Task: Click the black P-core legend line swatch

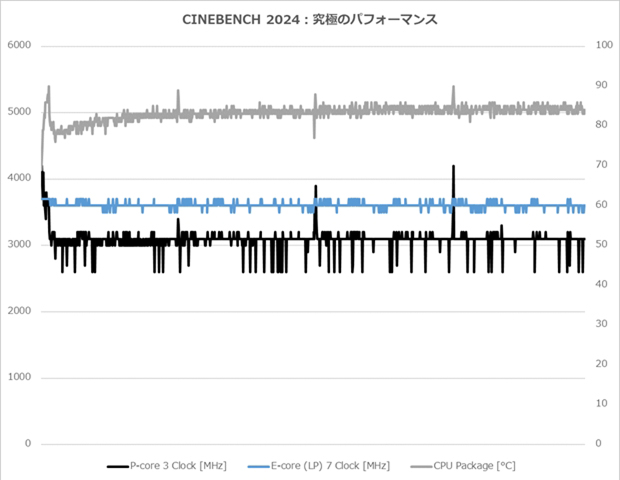Action: point(117,467)
